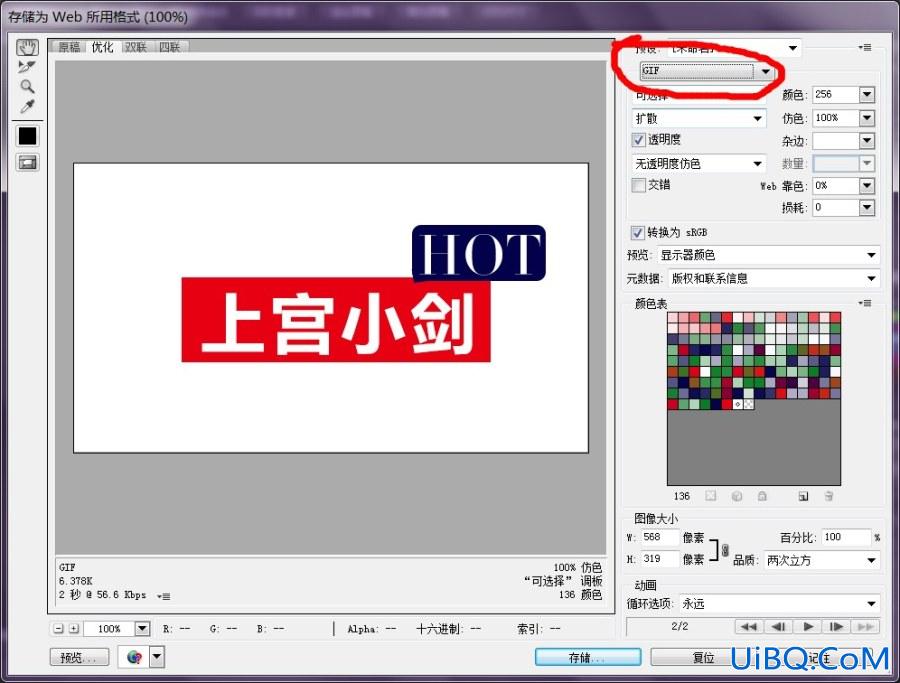Image resolution: width=900 pixels, height=683 pixels.
Task: Open the 元数据 版权和联系信息 dropdown
Action: coord(774,278)
